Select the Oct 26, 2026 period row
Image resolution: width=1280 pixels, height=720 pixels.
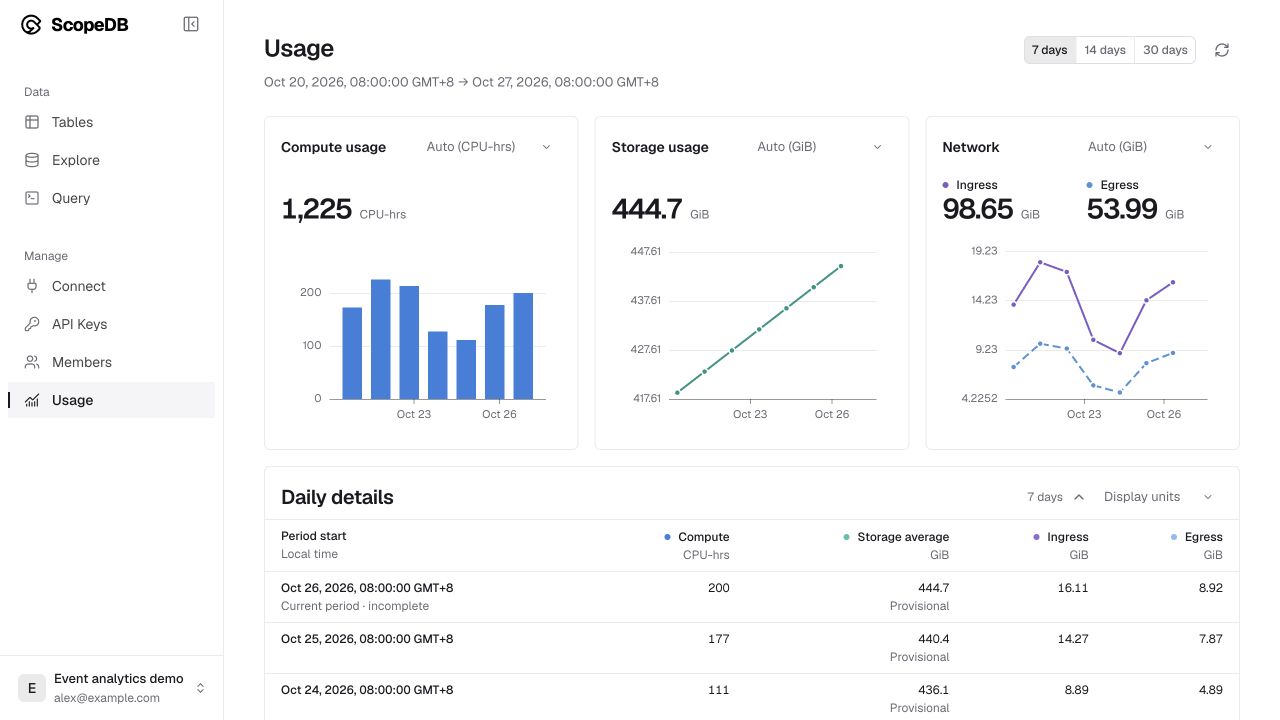click(x=752, y=597)
